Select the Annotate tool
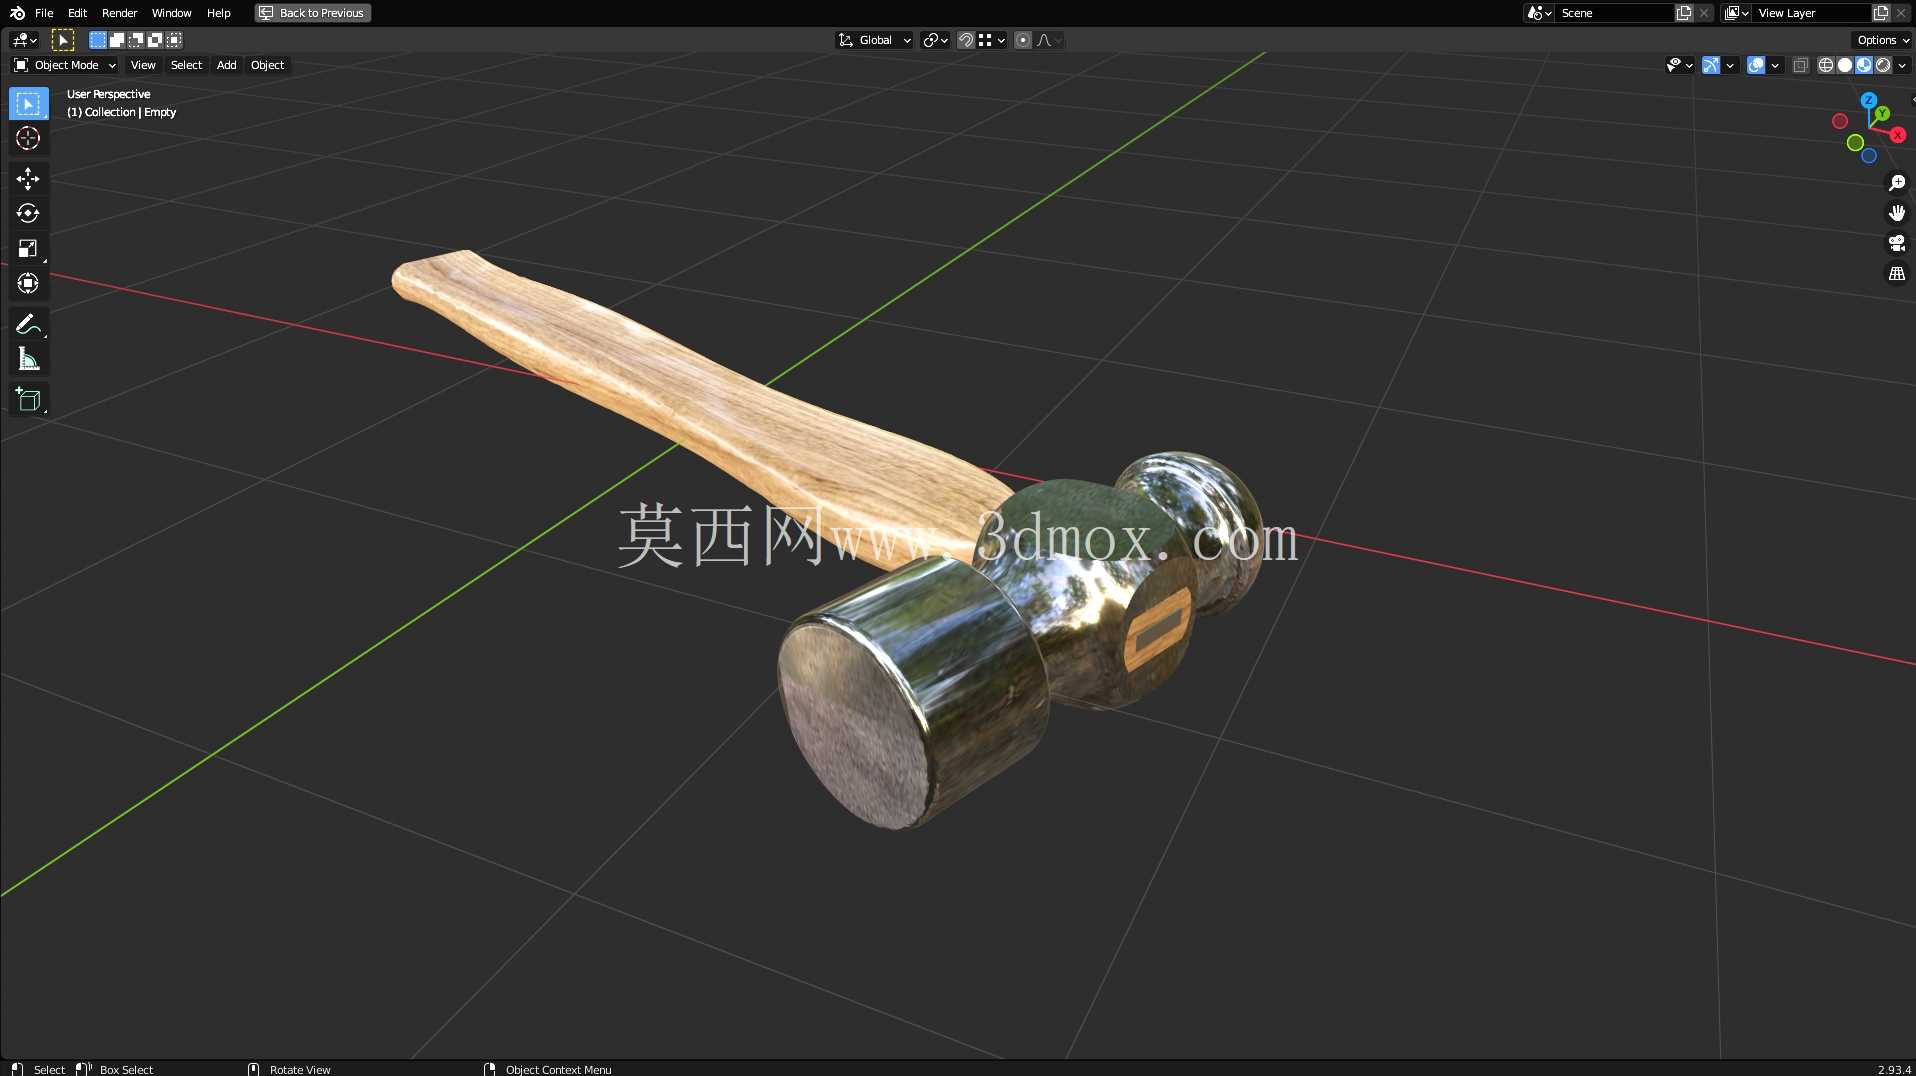1916x1076 pixels. click(28, 324)
